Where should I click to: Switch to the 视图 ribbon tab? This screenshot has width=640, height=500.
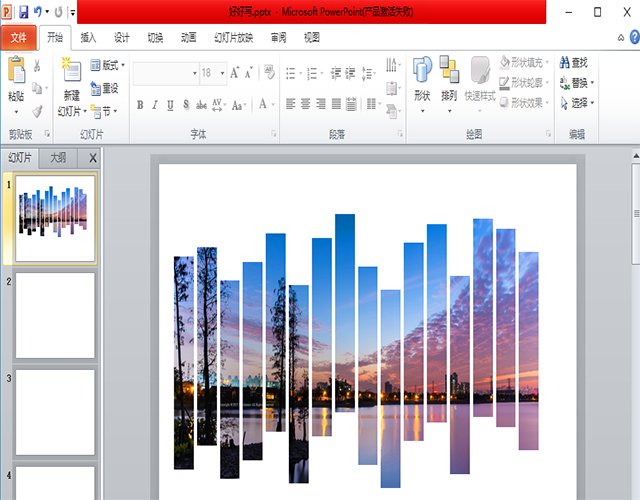point(312,38)
